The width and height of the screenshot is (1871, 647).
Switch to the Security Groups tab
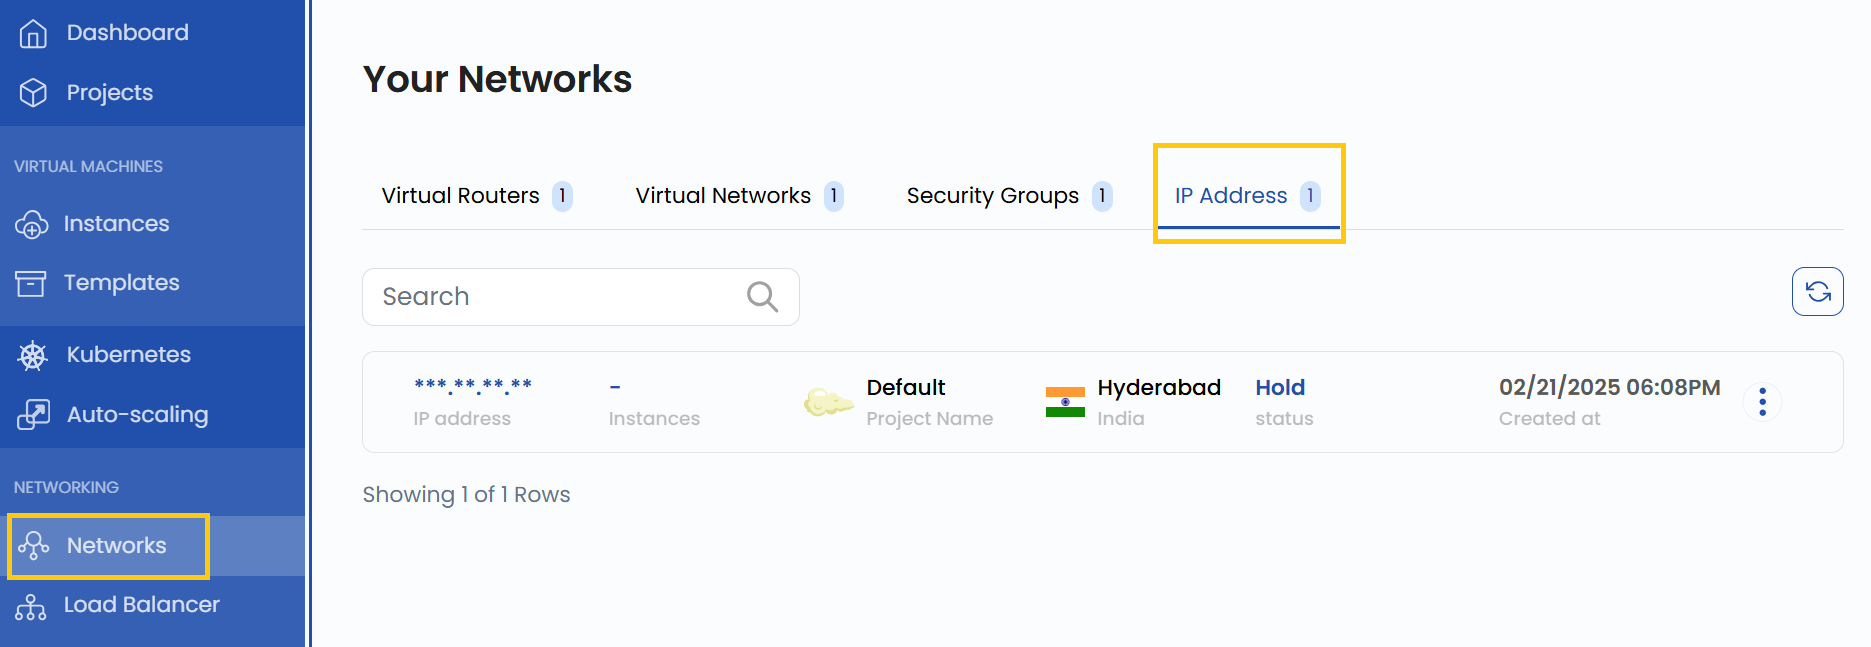pyautogui.click(x=991, y=196)
